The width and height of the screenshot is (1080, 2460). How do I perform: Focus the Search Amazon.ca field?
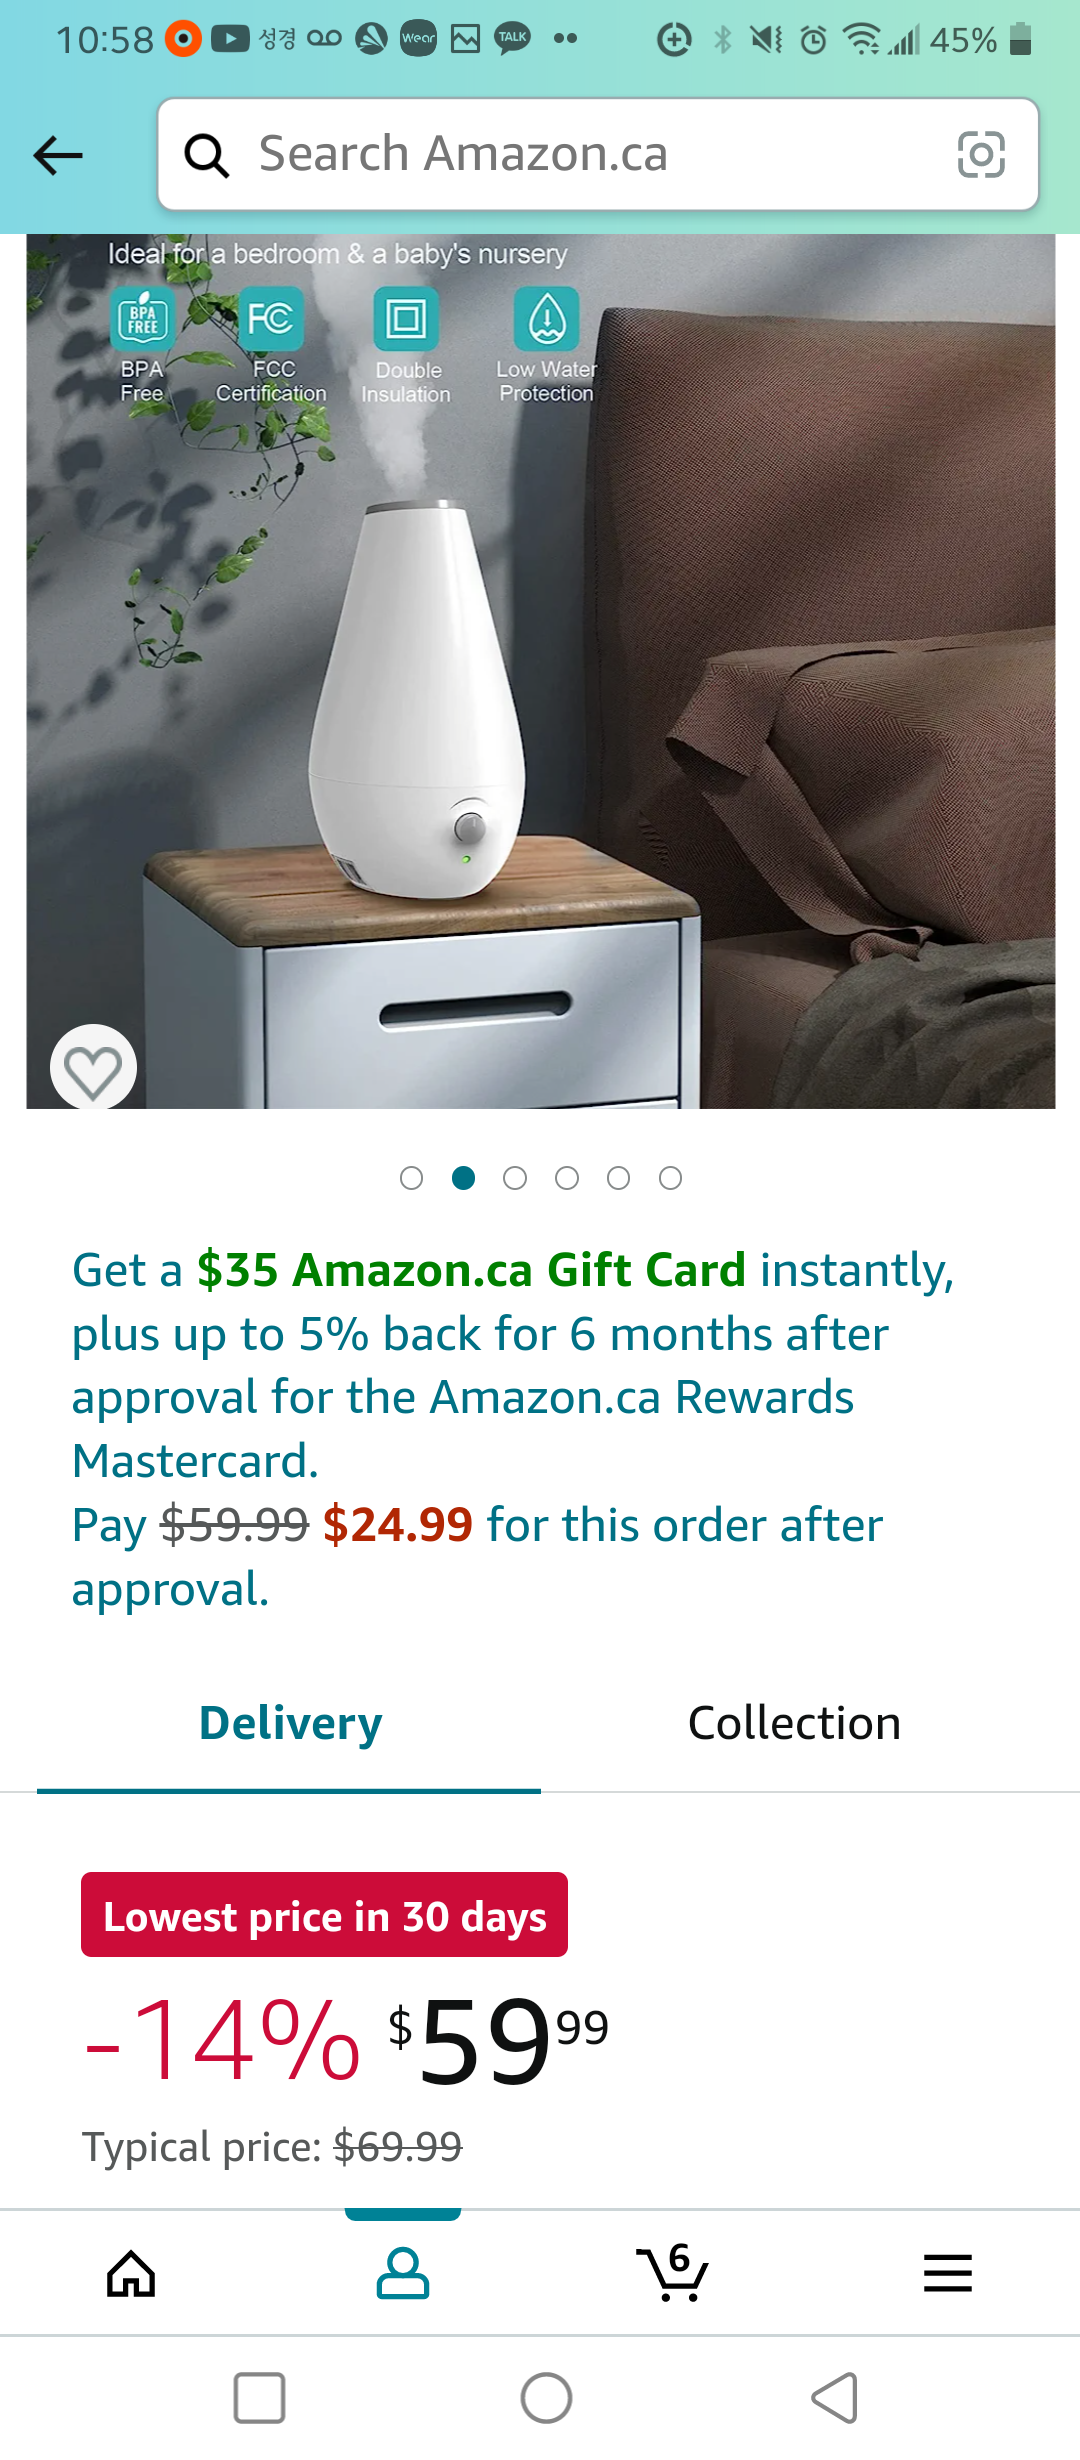pyautogui.click(x=598, y=154)
